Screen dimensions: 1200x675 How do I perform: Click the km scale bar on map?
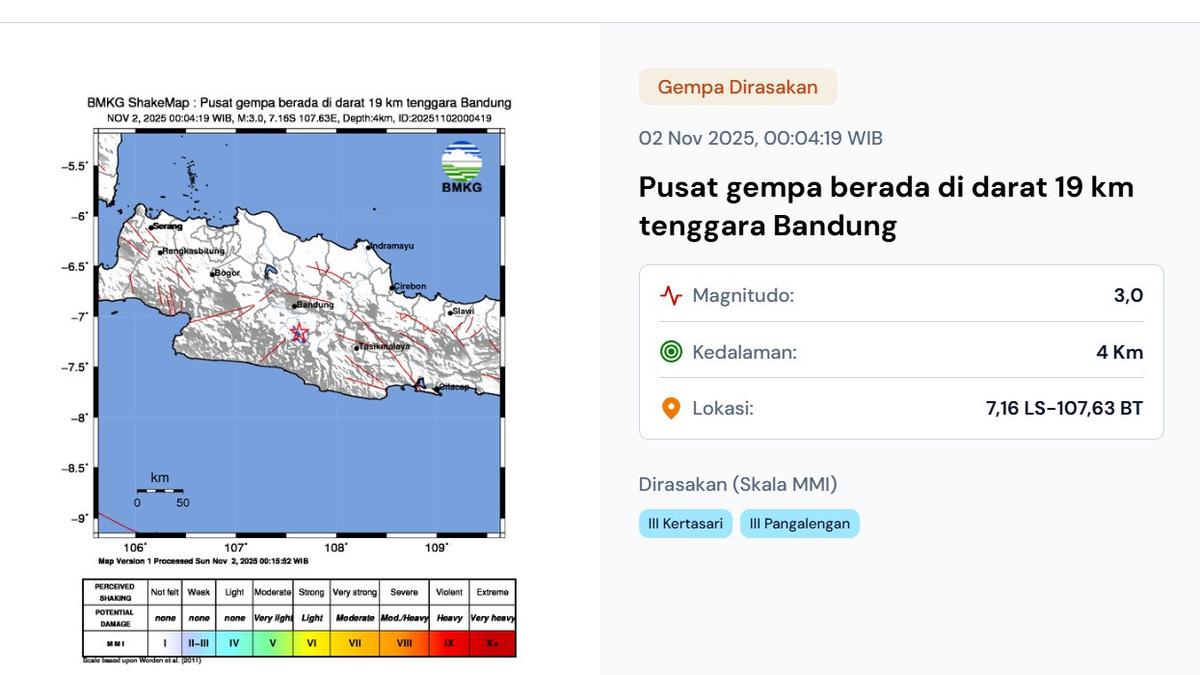coord(160,491)
